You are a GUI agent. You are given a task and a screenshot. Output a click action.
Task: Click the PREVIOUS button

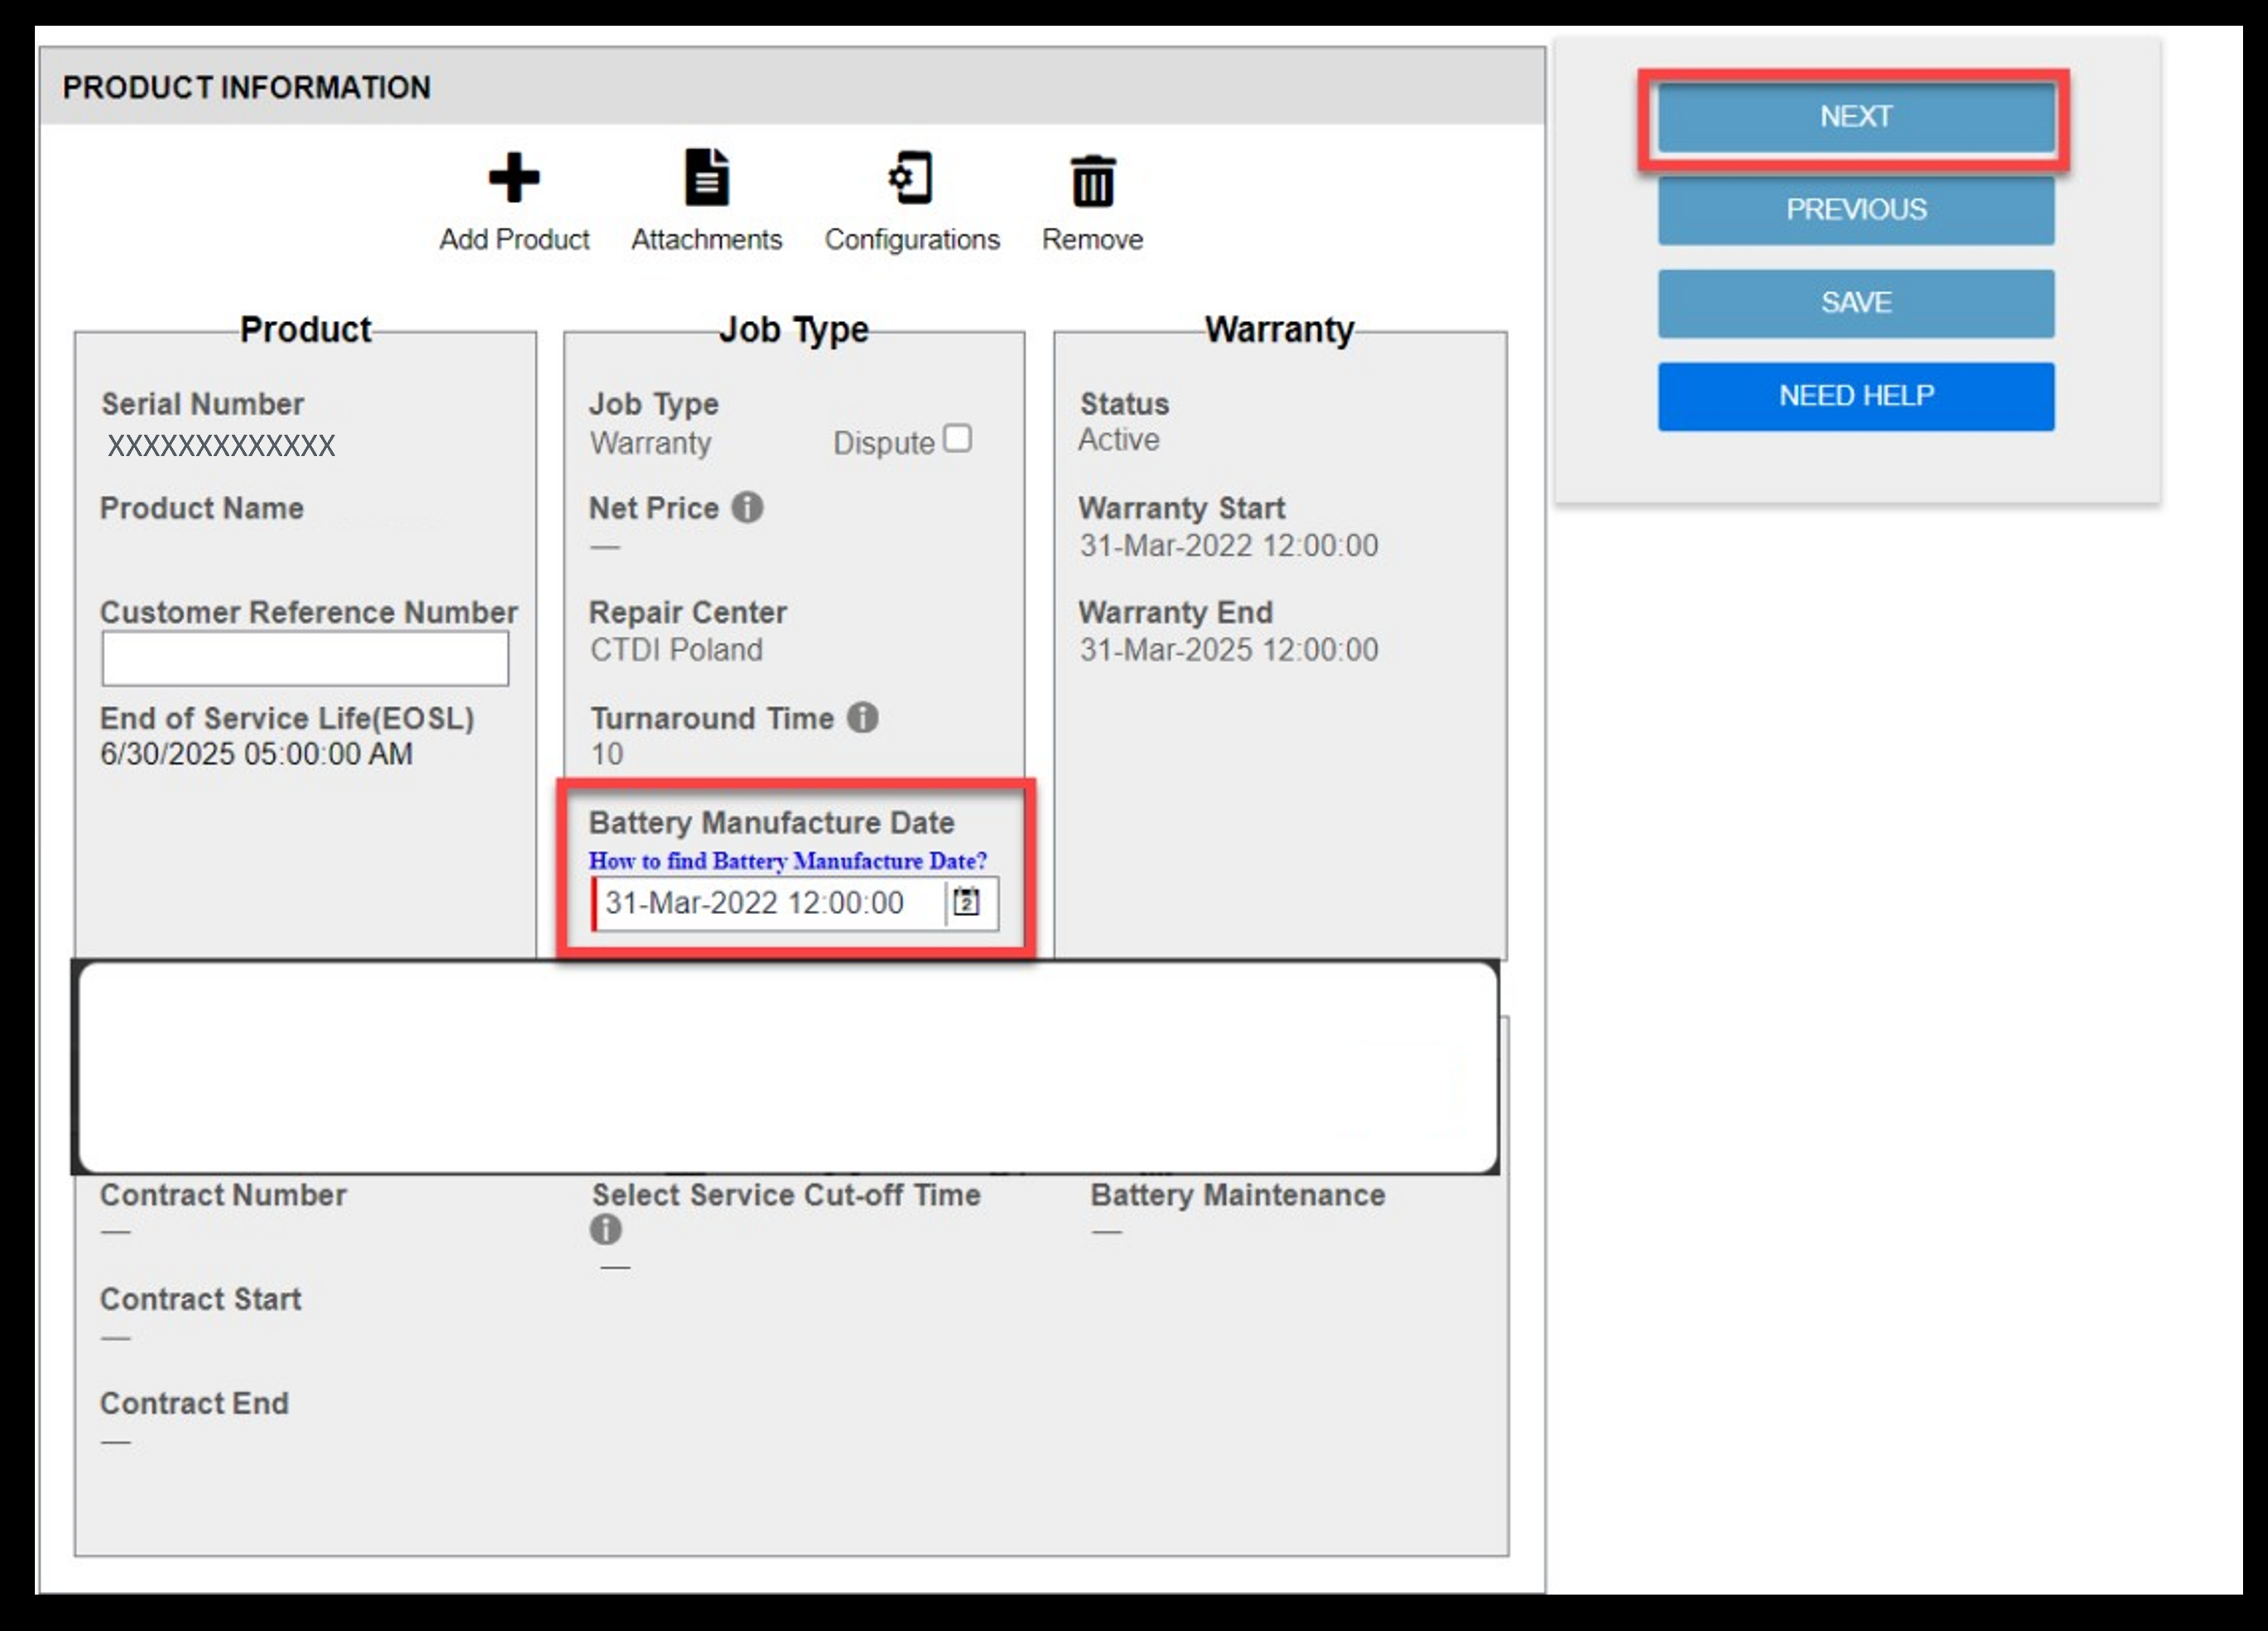[1855, 210]
